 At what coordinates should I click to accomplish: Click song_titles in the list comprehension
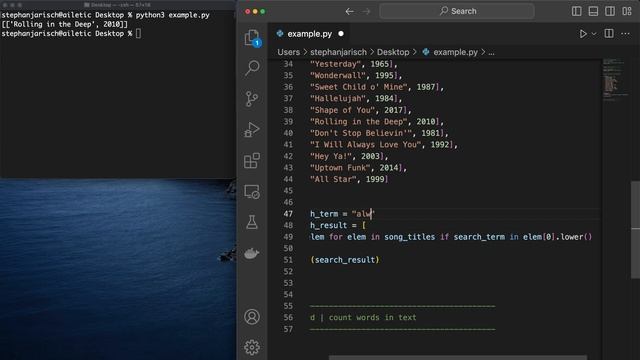(409, 237)
